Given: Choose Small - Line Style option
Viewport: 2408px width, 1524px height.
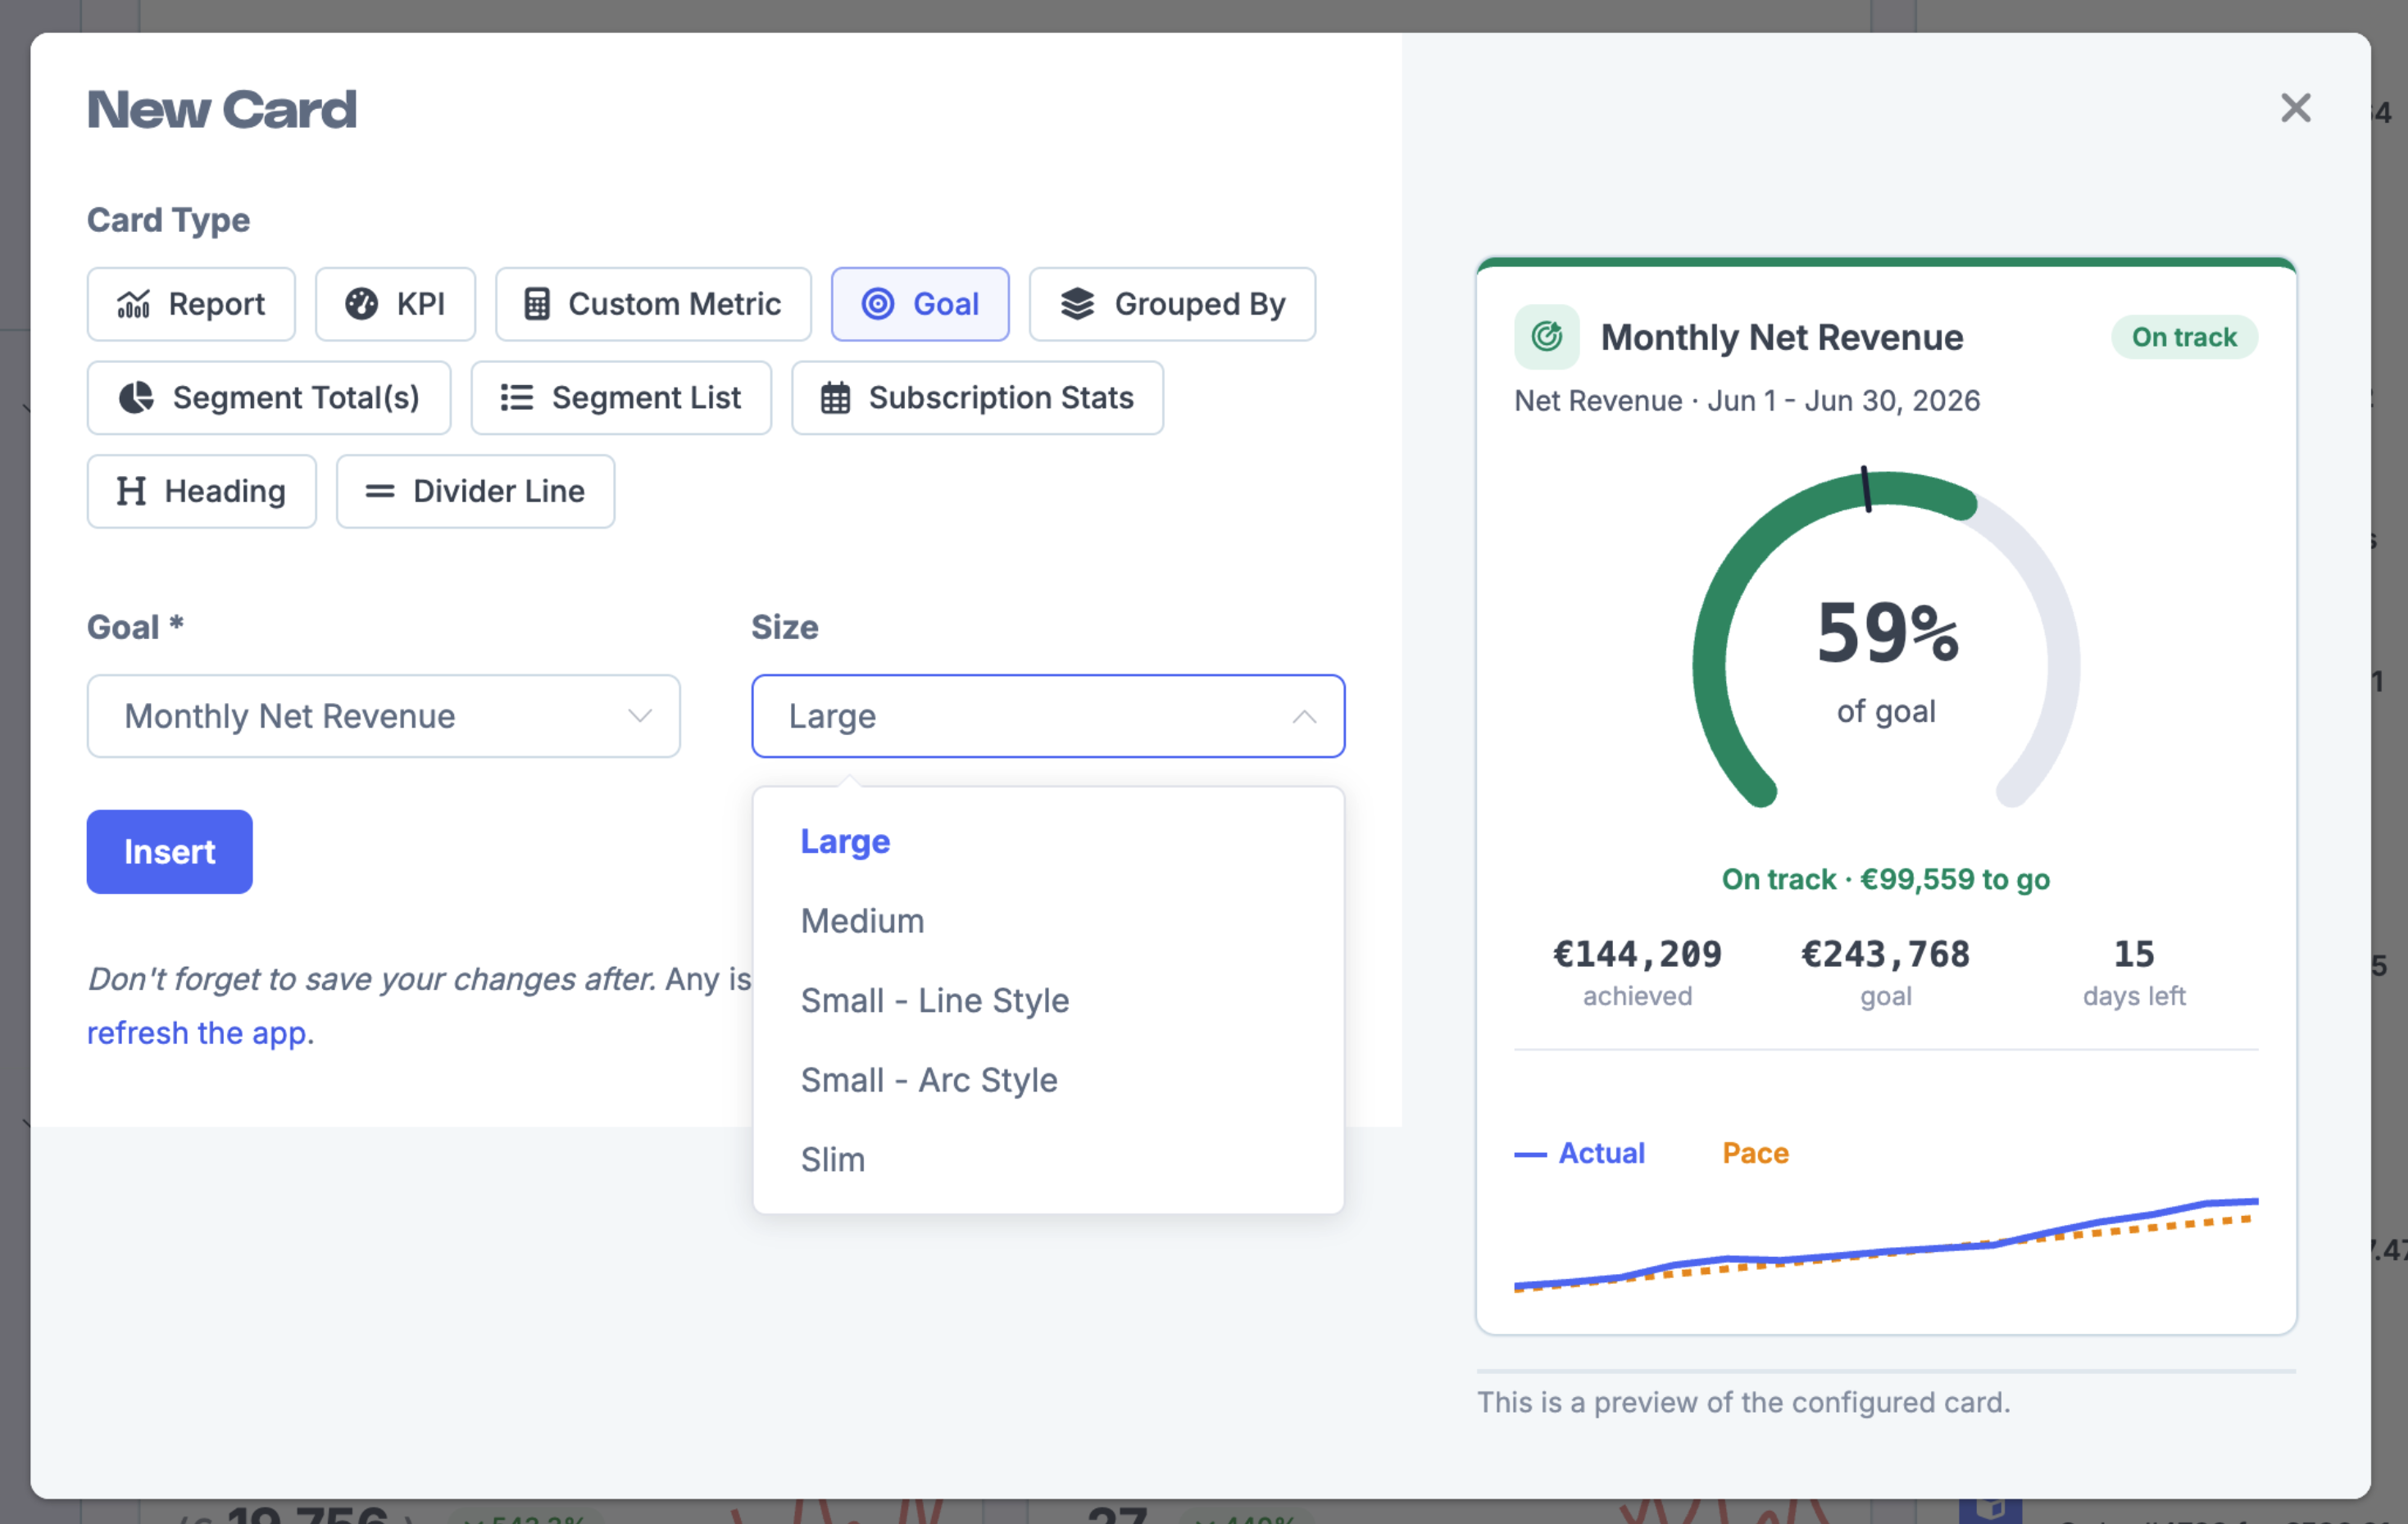Looking at the screenshot, I should (x=1047, y=1000).
